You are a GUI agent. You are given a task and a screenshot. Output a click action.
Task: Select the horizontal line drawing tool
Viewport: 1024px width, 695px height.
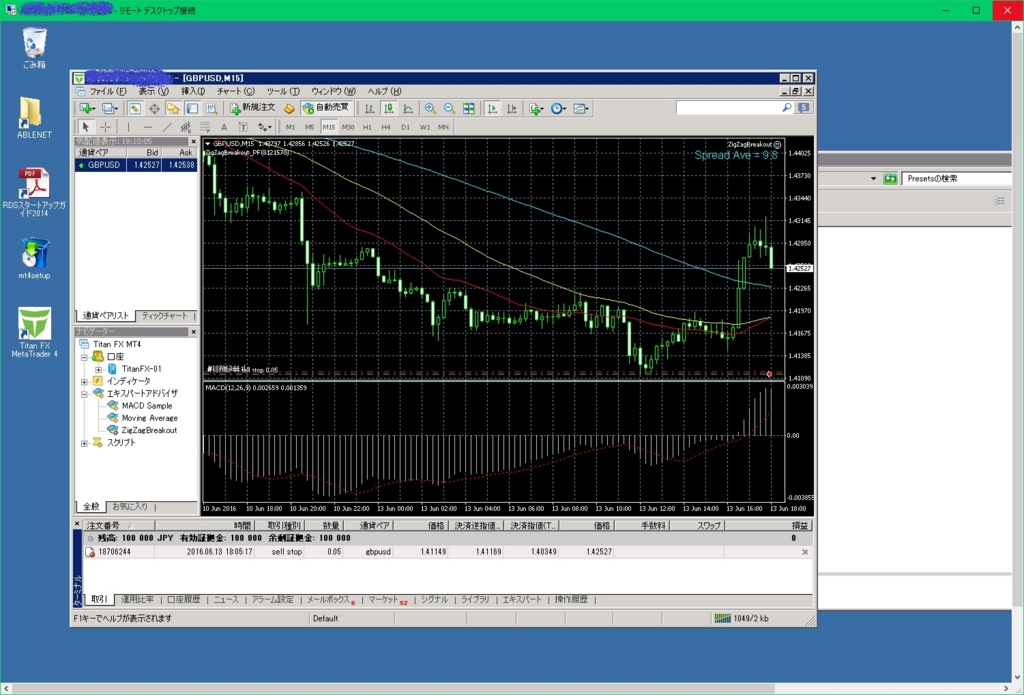[x=147, y=125]
